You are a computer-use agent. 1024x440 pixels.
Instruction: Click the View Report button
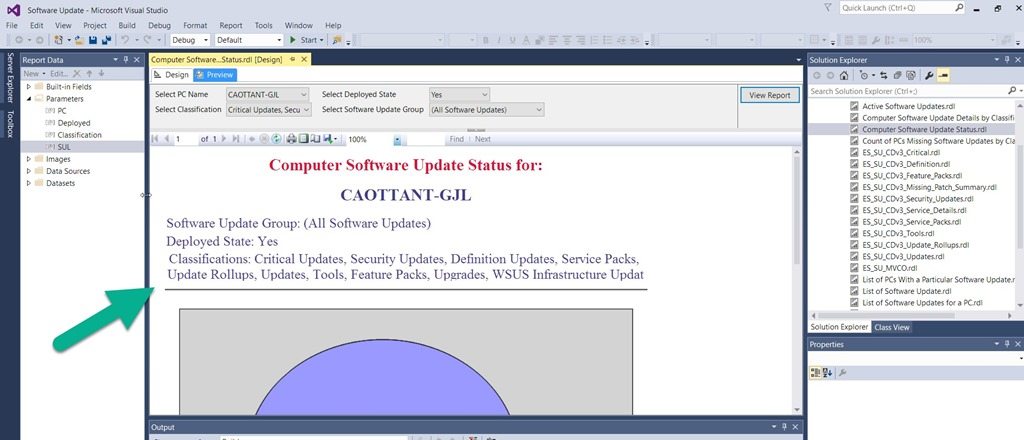(x=769, y=95)
